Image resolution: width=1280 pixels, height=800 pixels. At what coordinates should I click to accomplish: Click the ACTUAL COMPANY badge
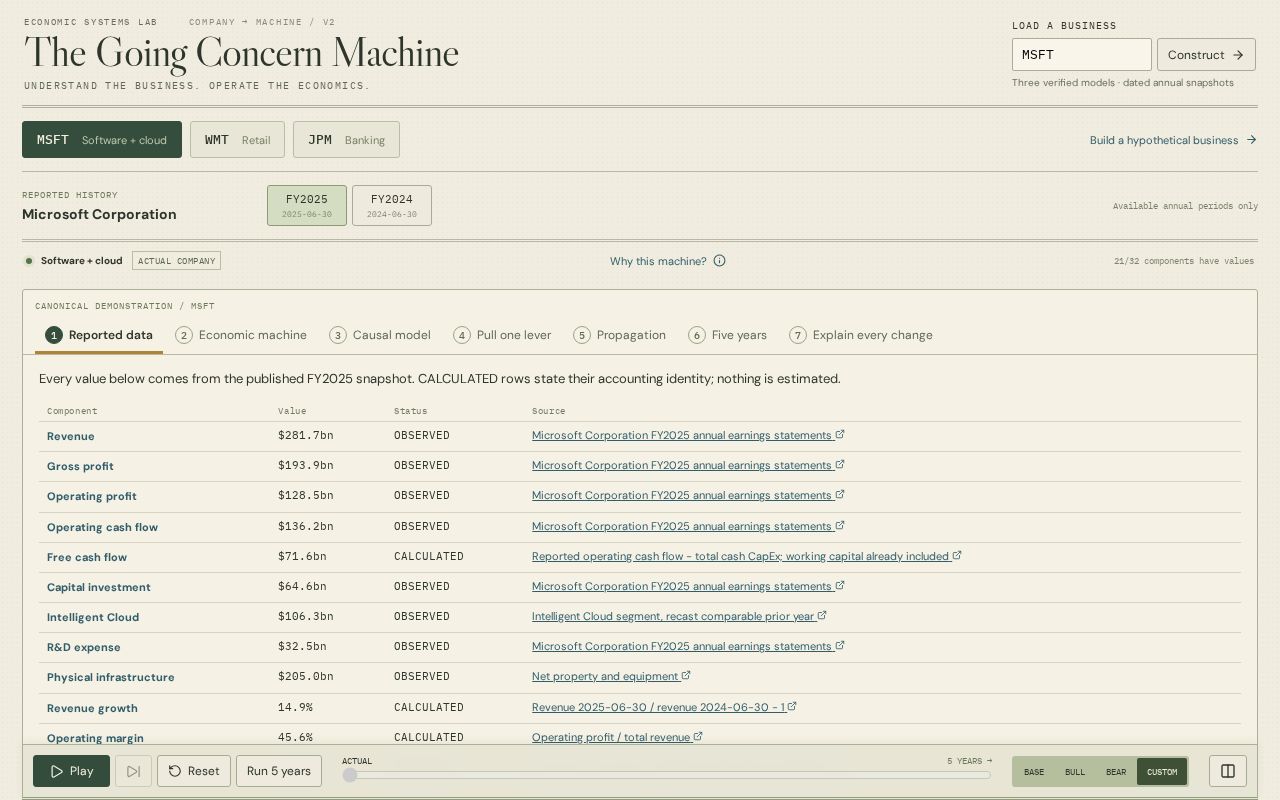pyautogui.click(x=176, y=261)
